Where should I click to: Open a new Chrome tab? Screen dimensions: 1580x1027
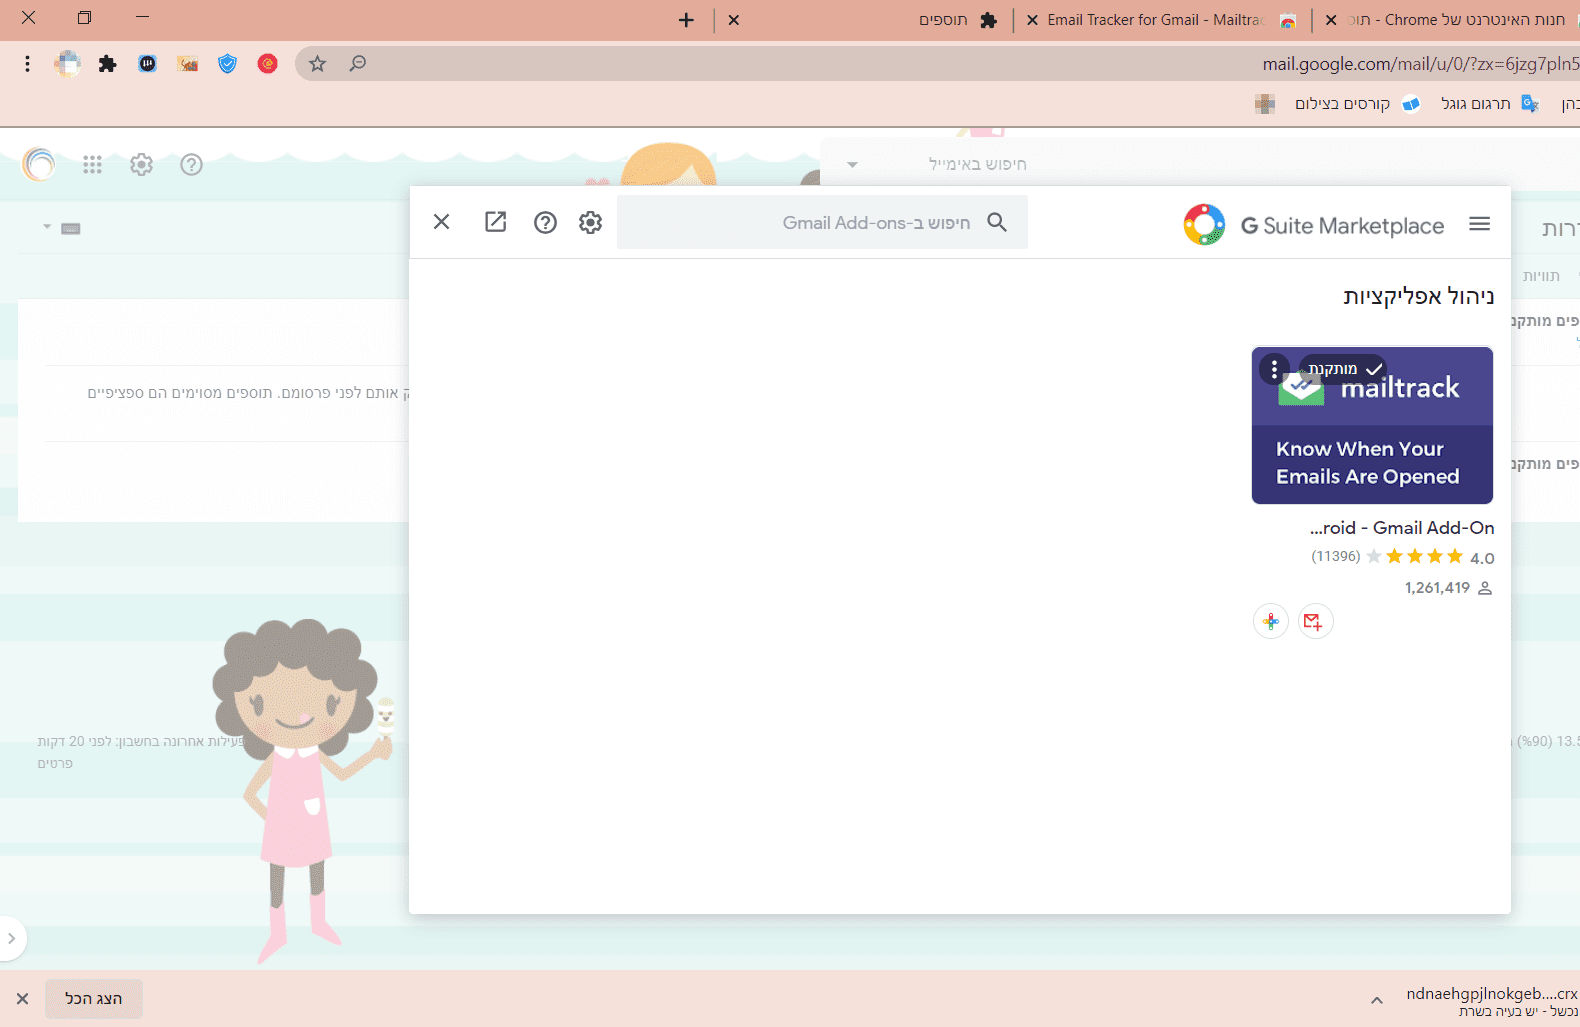[x=686, y=20]
